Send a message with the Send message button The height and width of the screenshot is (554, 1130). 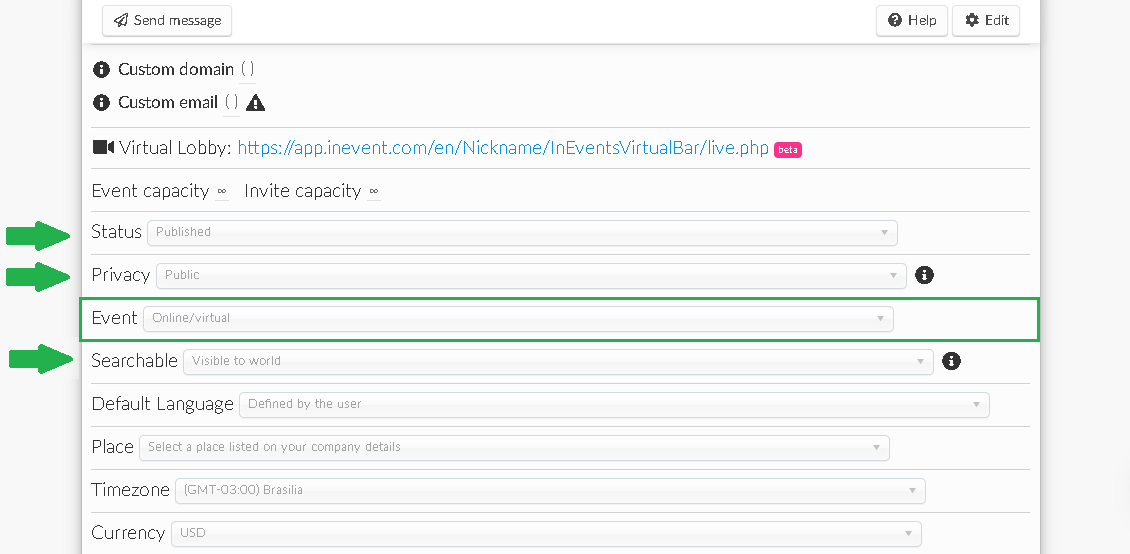(x=166, y=20)
